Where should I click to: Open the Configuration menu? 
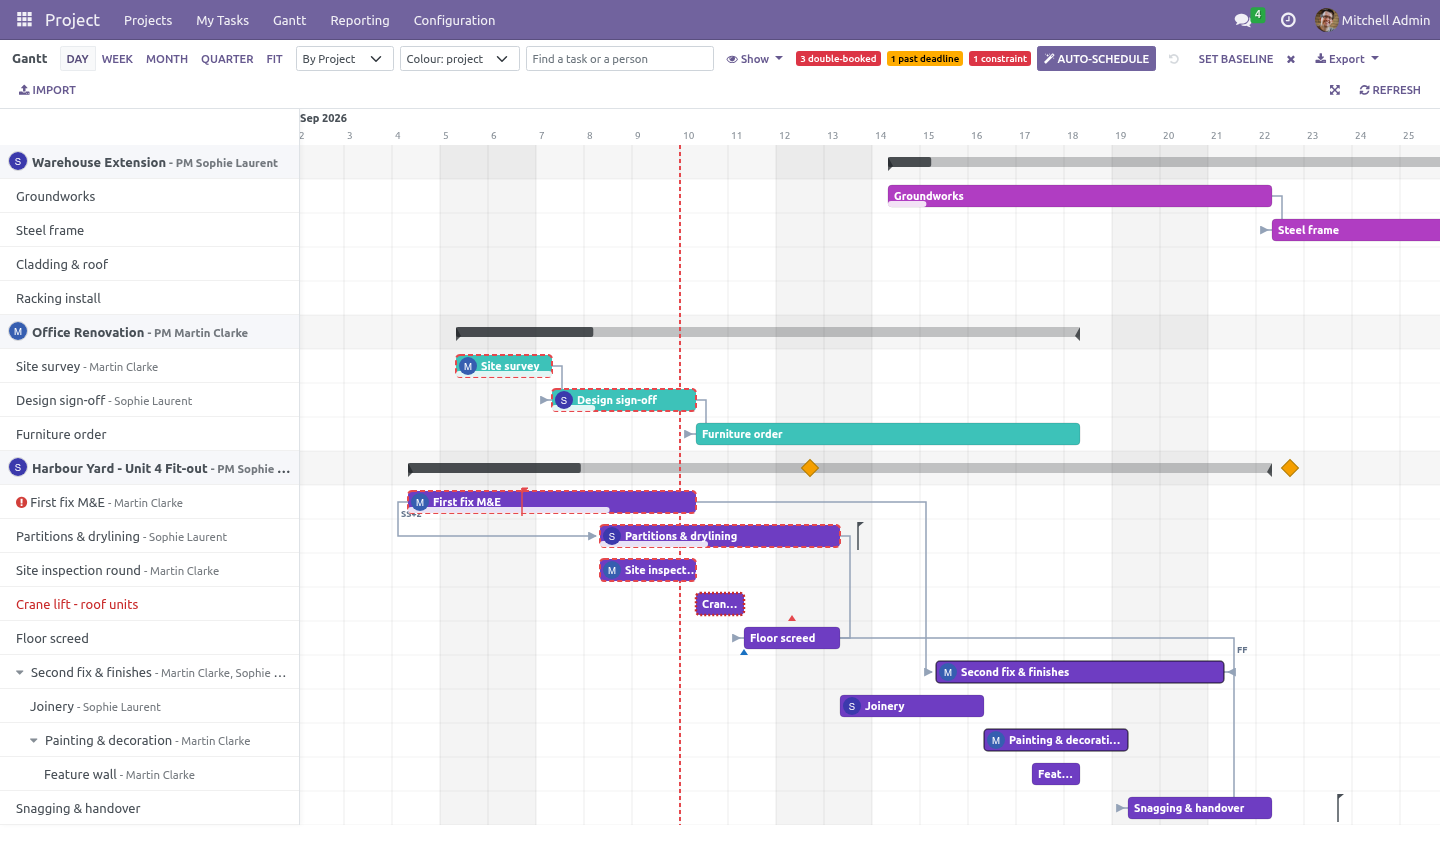pyautogui.click(x=454, y=20)
